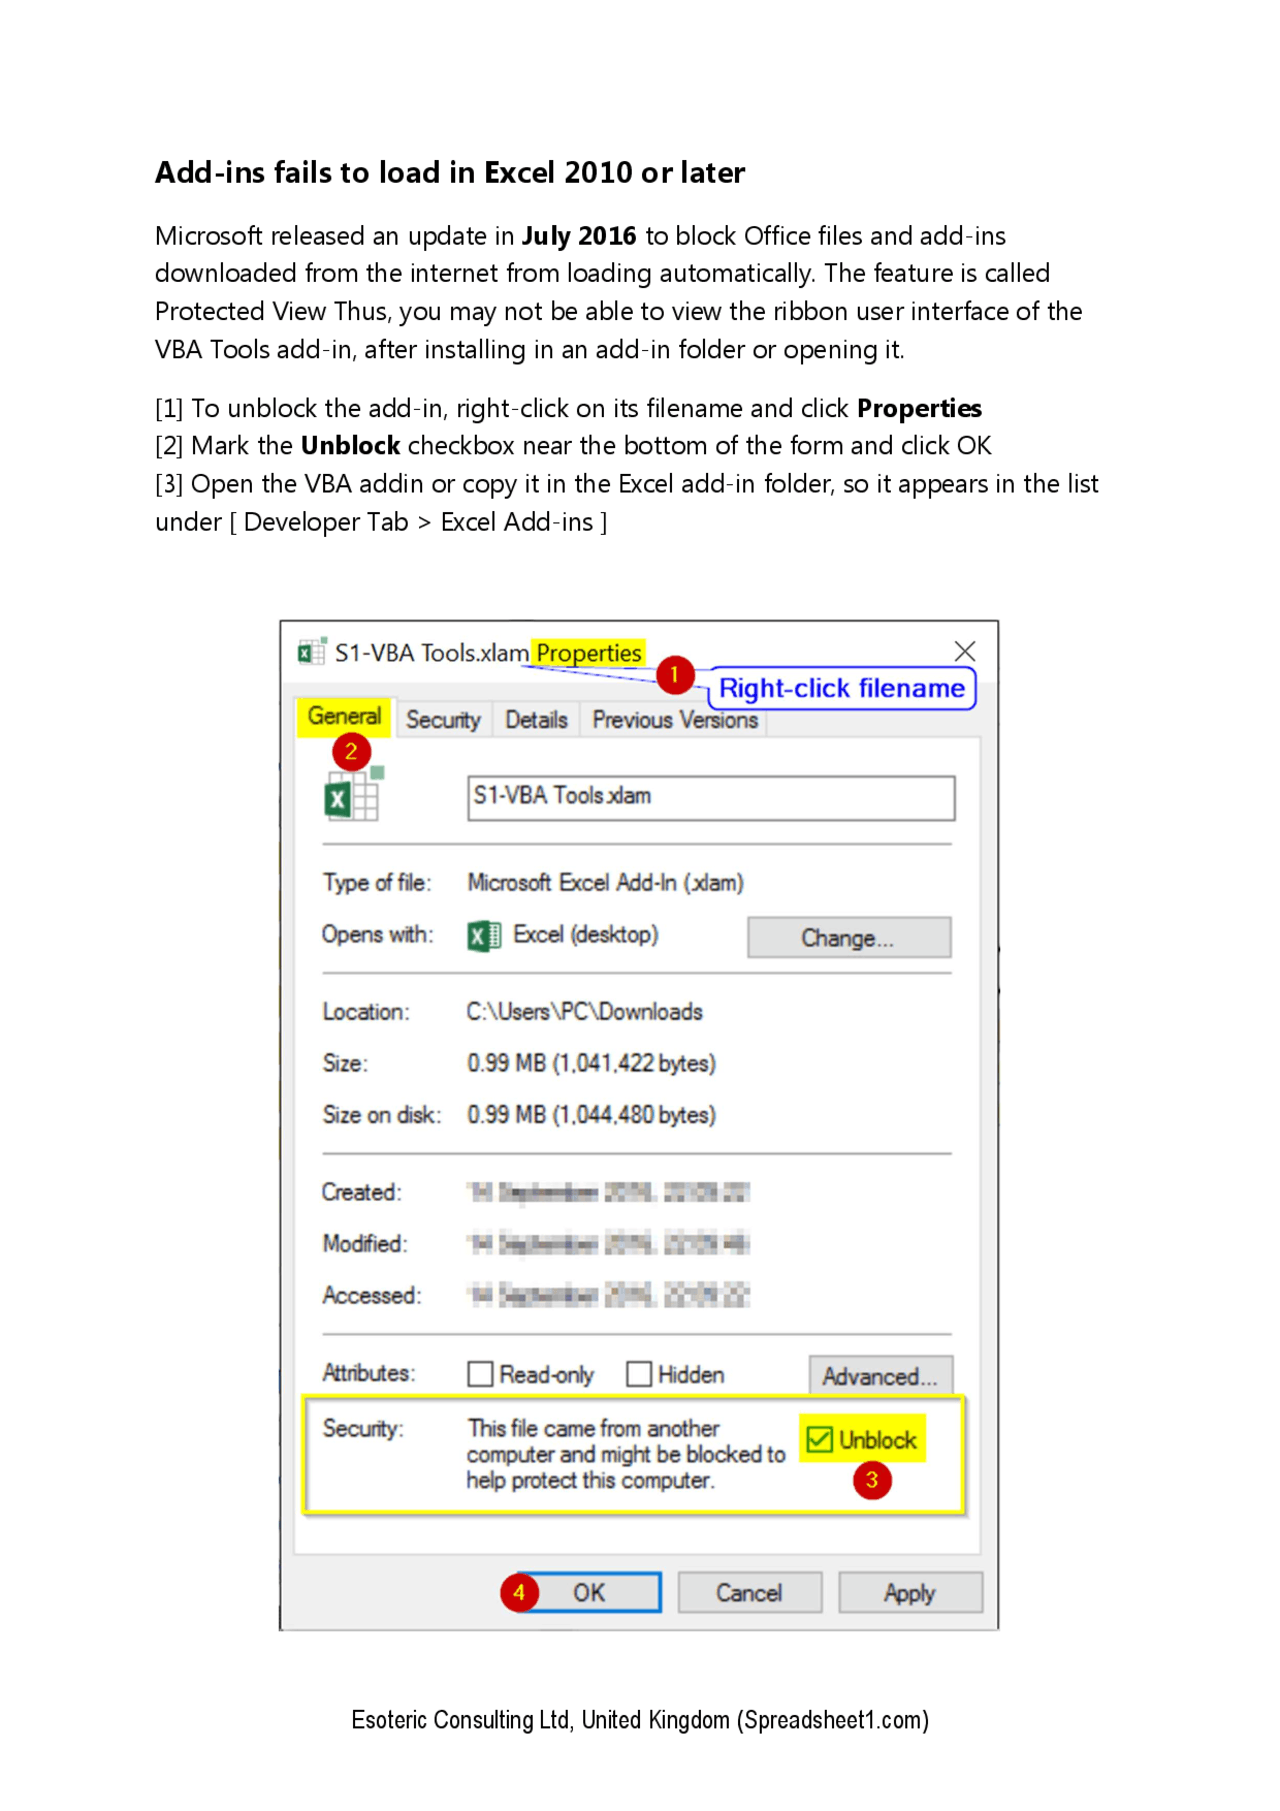Screen dimensions: 1280x1811
Task: Close the Properties dialog with the X button
Action: coord(964,651)
